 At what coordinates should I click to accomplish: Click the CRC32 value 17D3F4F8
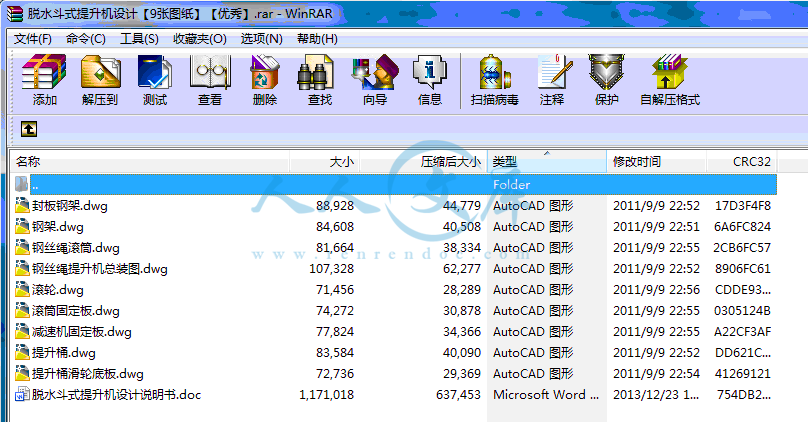point(743,206)
